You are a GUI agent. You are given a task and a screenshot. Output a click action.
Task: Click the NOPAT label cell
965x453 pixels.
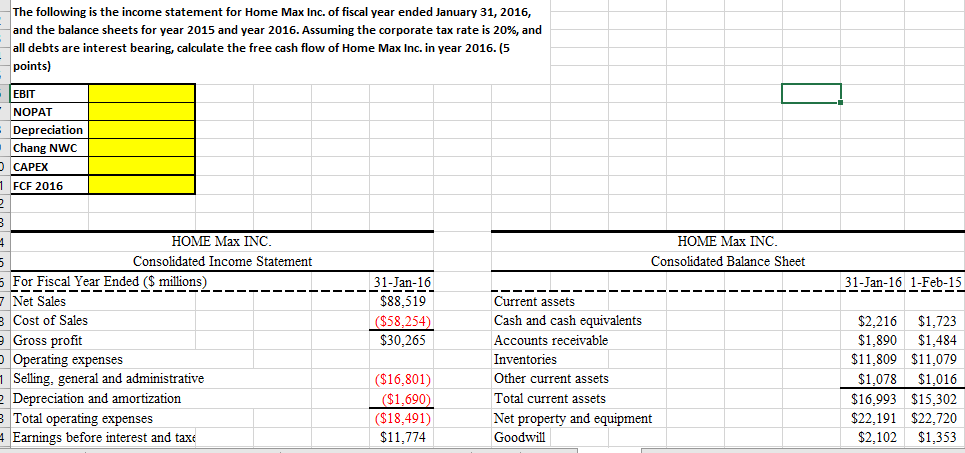[x=49, y=111]
